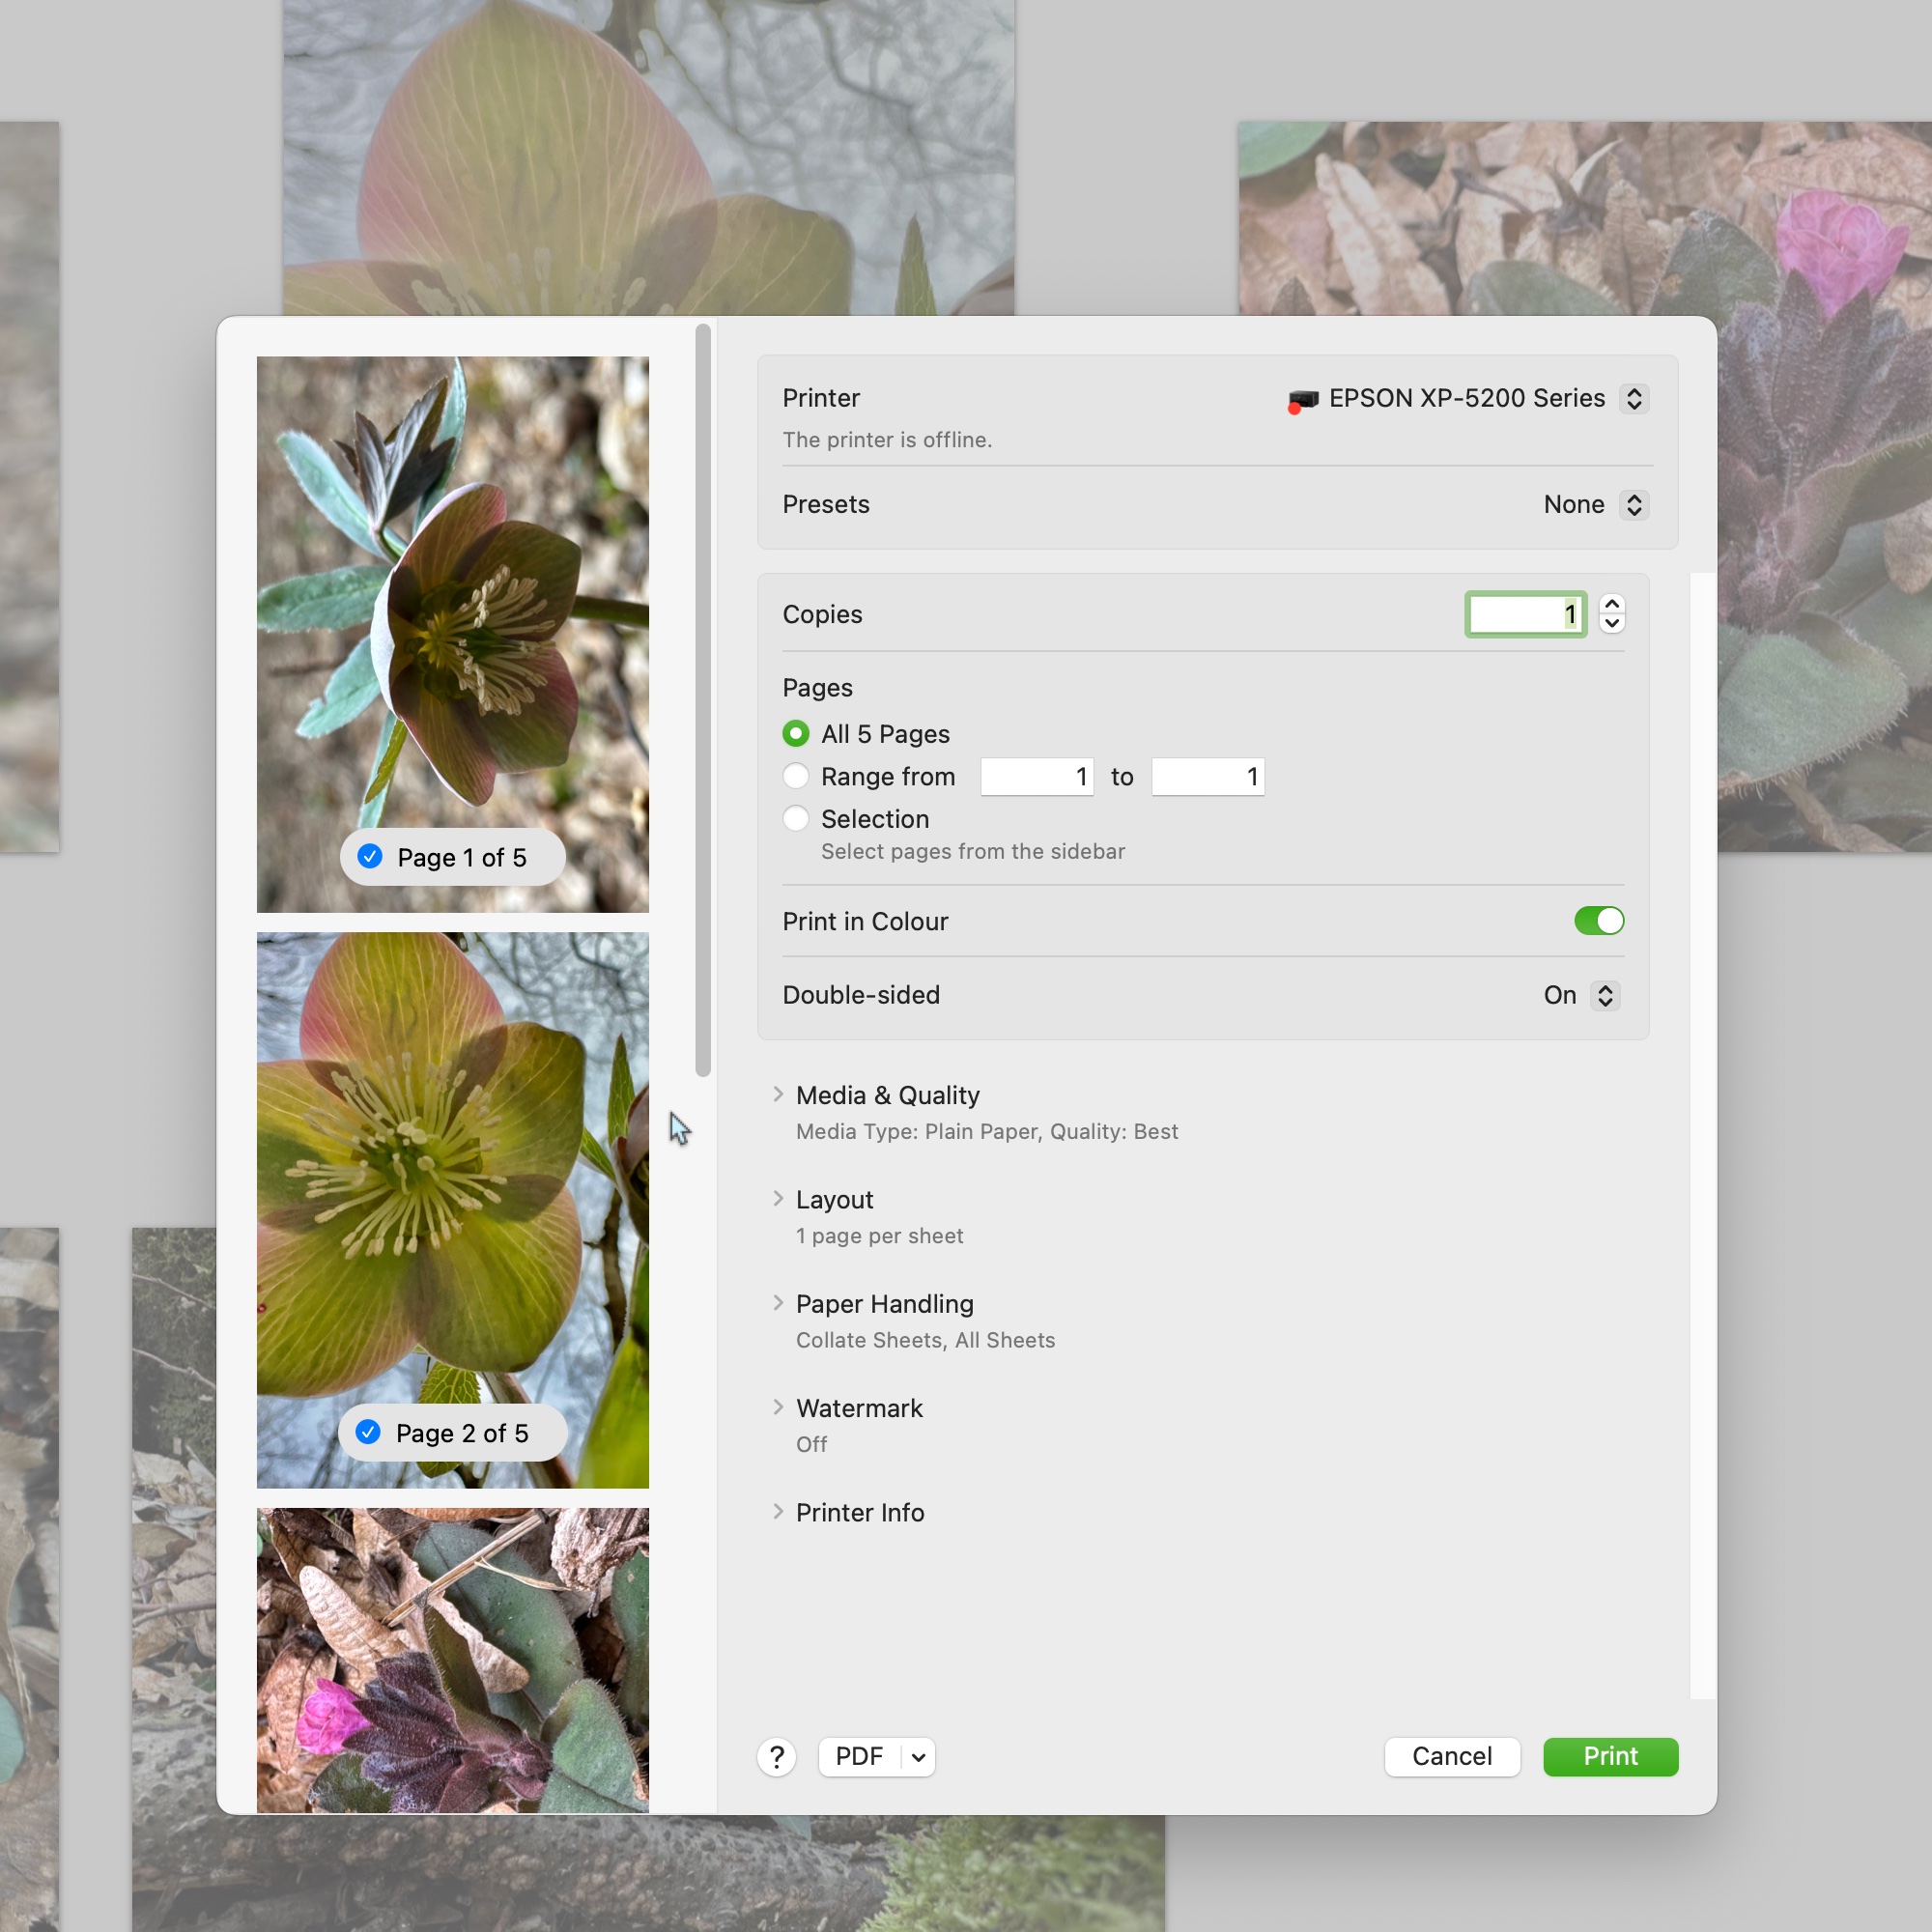
Task: Click the Range from start page field
Action: click(1037, 777)
